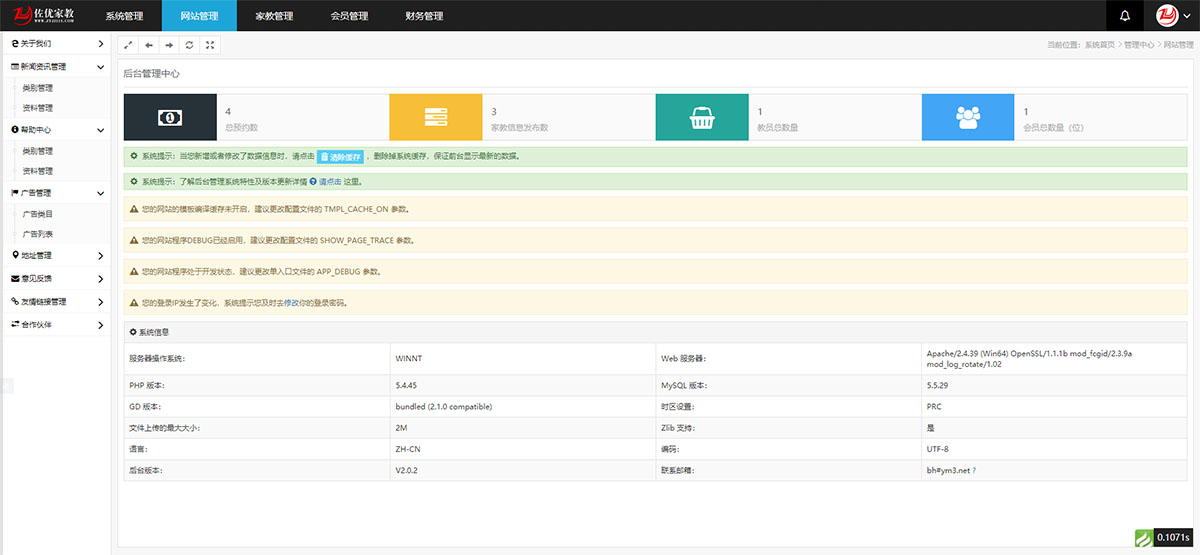Open 类别管理 under 新闻资讯管理
Viewport: 1200px width, 555px height.
[38, 88]
